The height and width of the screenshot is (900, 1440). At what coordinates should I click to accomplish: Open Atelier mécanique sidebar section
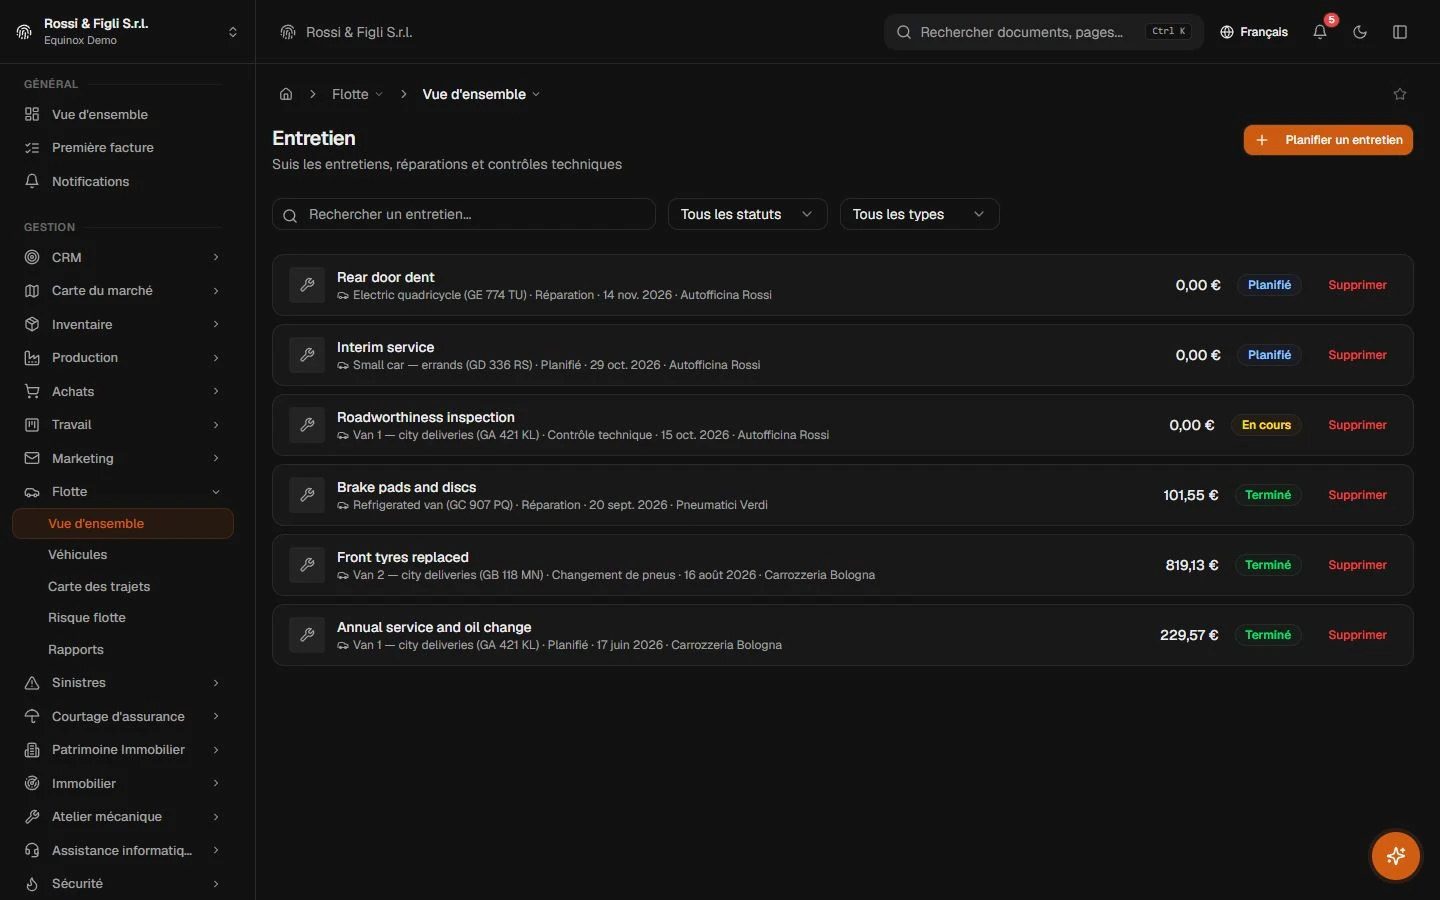[123, 816]
